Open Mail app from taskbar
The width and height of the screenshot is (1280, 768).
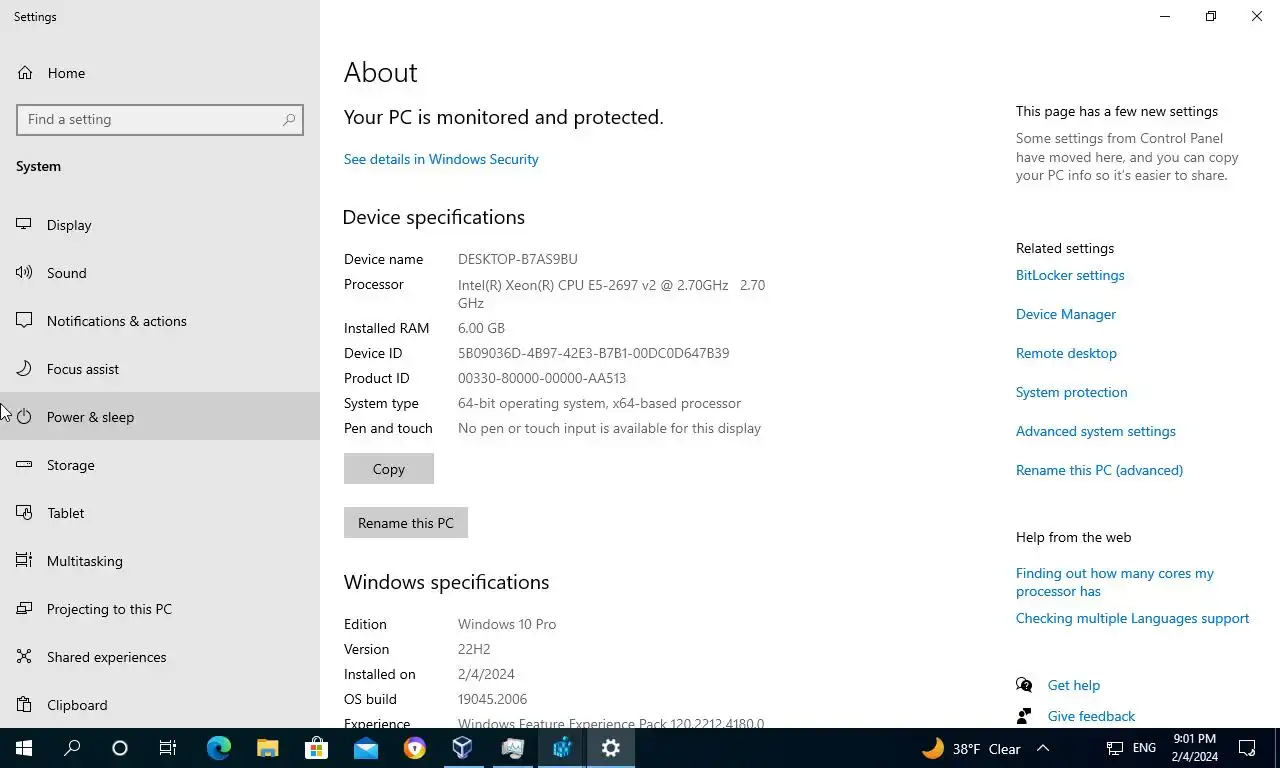pos(365,748)
